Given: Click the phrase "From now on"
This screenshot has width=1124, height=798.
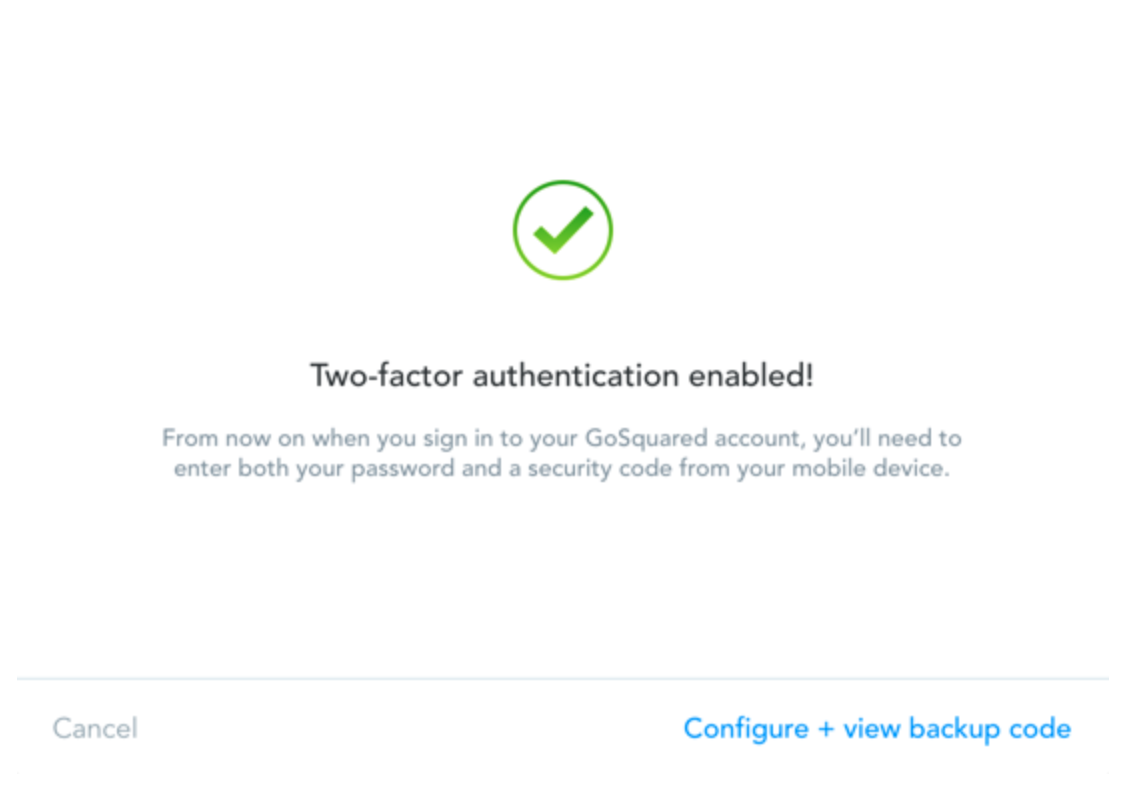Looking at the screenshot, I should (x=234, y=438).
